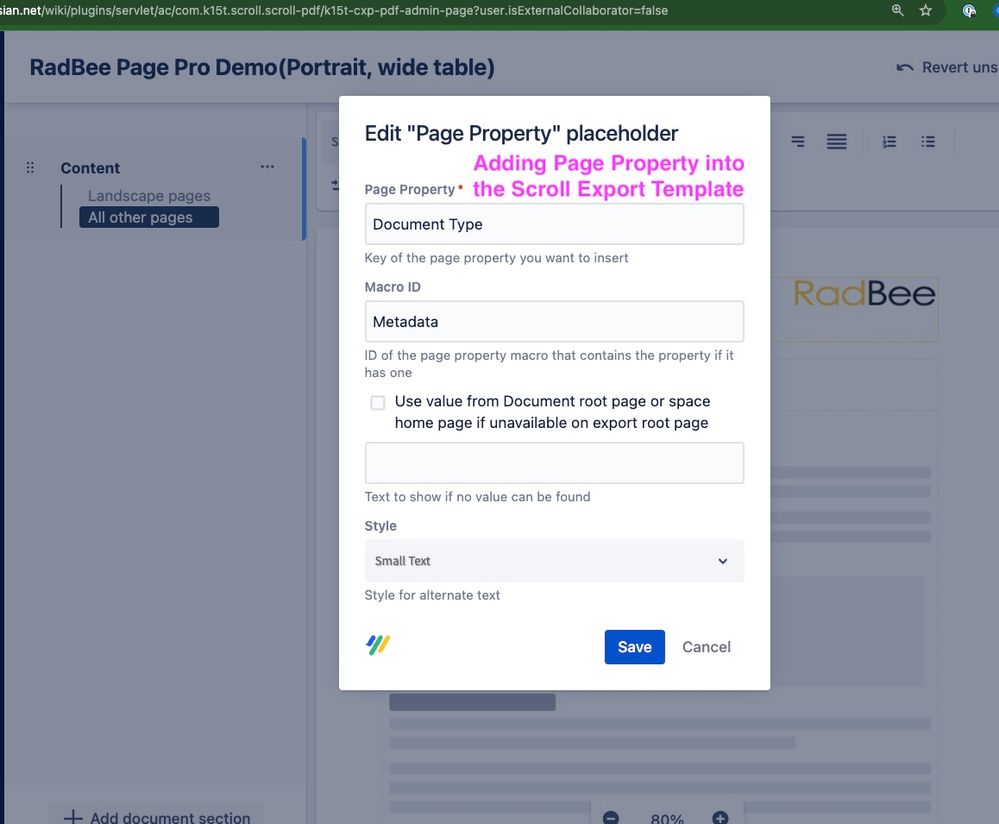Click the 80% zoom level value
The image size is (999, 824).
click(666, 818)
